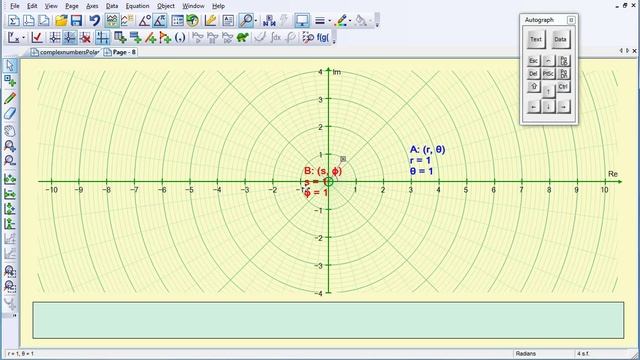
Task: Save the document with the floppy disk icon
Action: [76, 20]
